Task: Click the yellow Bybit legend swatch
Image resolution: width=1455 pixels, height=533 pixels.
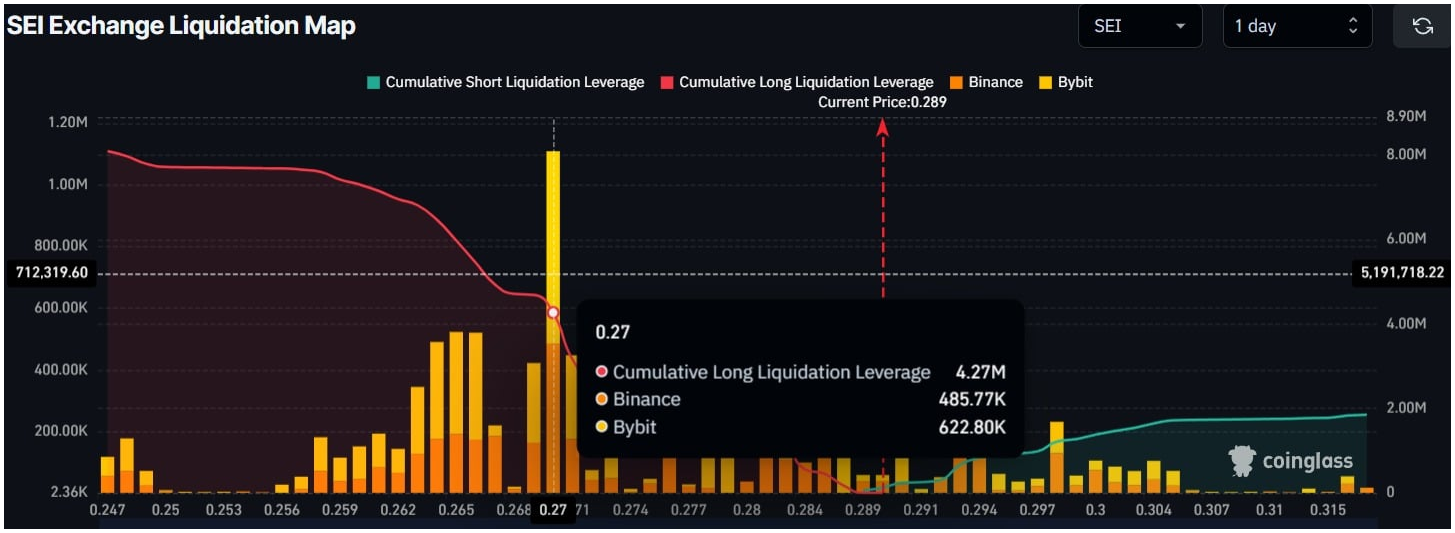Action: pyautogui.click(x=1045, y=82)
